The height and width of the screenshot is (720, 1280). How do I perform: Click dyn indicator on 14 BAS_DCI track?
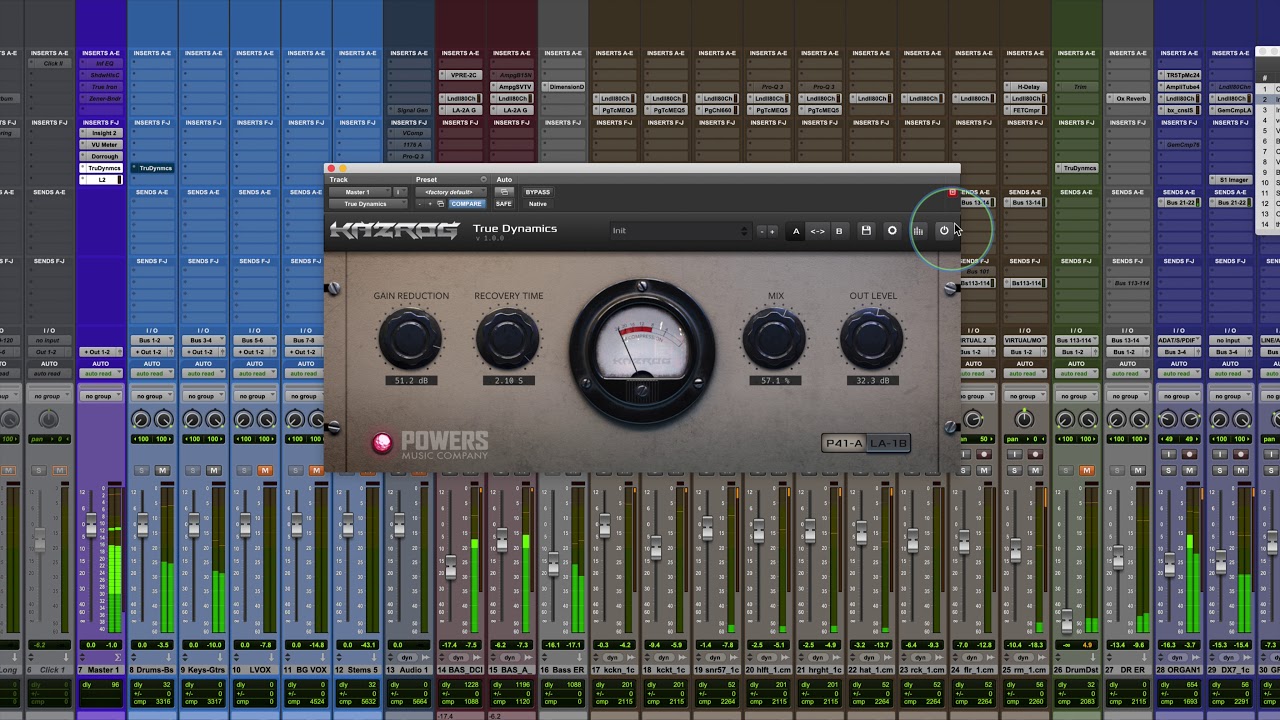[459, 657]
